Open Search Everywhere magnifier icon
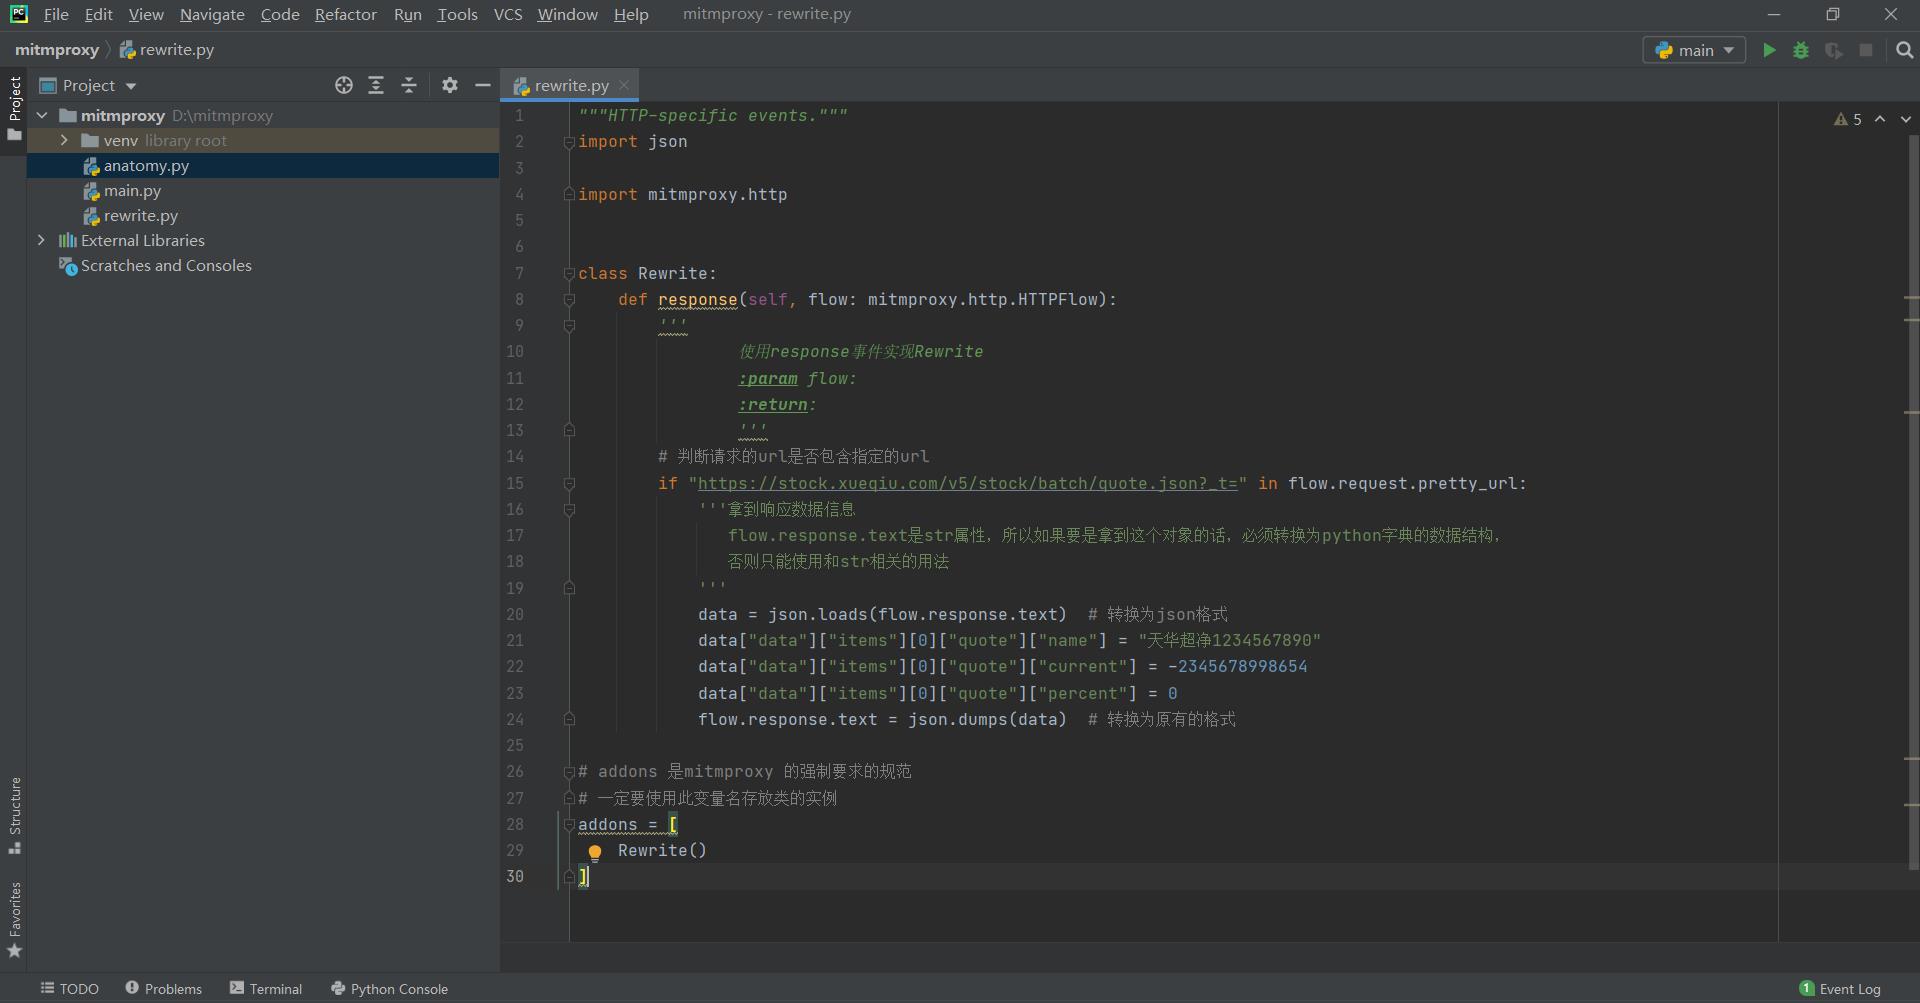 pyautogui.click(x=1904, y=50)
